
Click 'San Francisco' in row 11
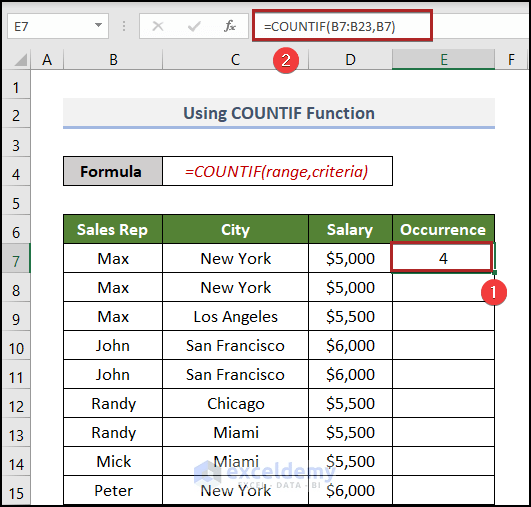click(235, 375)
